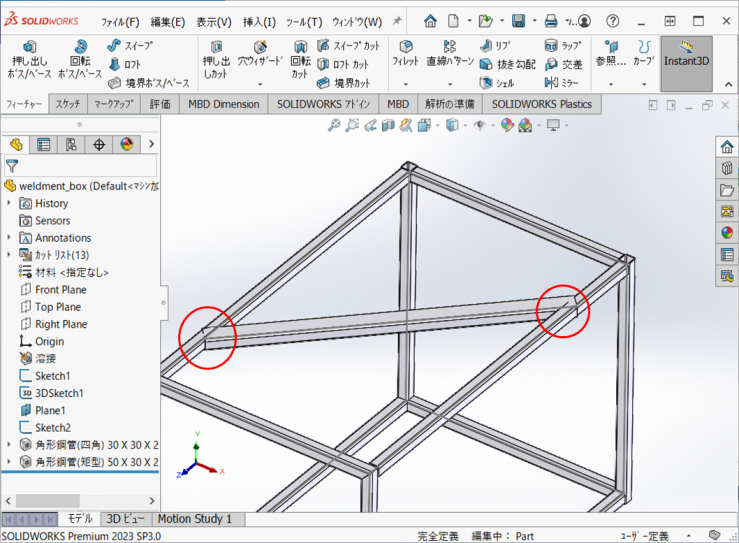Image resolution: width=739 pixels, height=543 pixels.
Task: Expand the カットリスト(13) cut list node
Action: pyautogui.click(x=10, y=255)
